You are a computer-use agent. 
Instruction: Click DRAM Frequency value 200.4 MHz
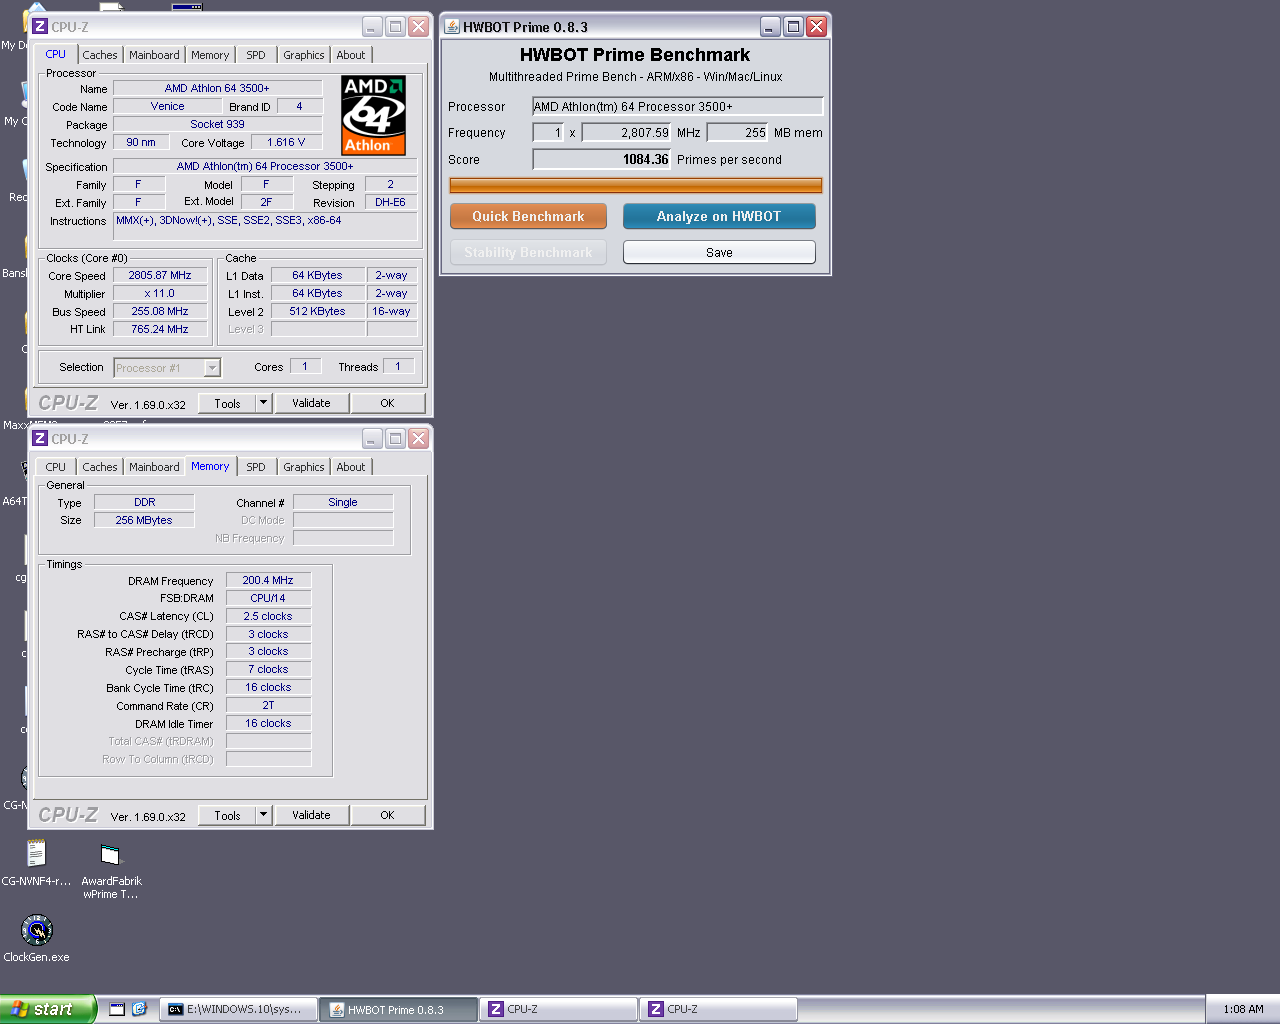[268, 580]
